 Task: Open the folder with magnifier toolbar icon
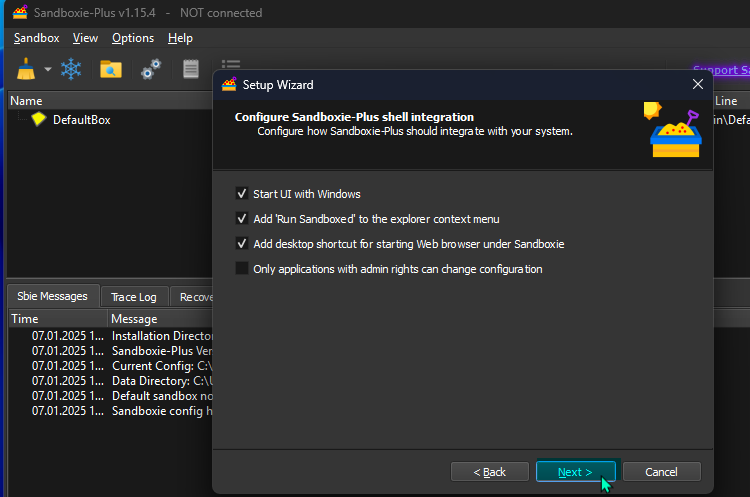(110, 69)
